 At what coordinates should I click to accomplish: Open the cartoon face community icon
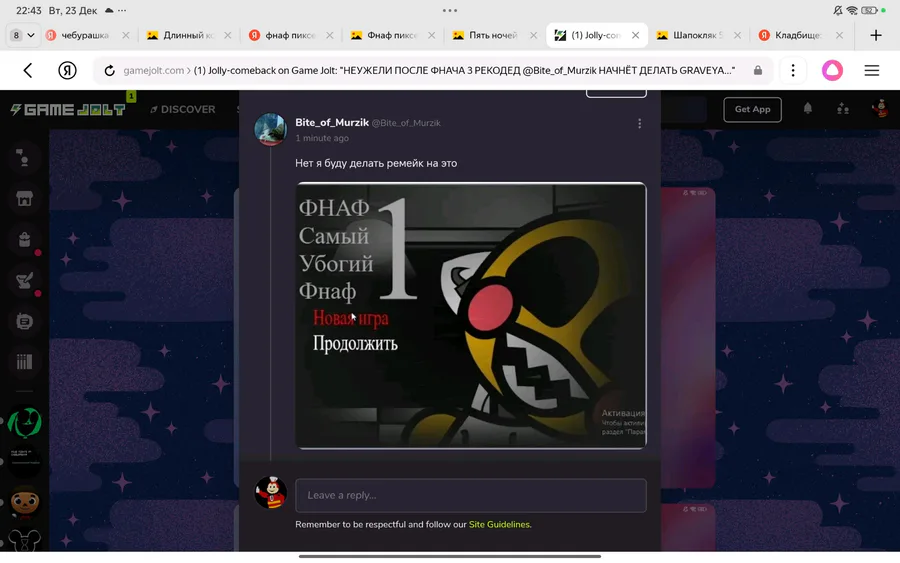pyautogui.click(x=24, y=502)
